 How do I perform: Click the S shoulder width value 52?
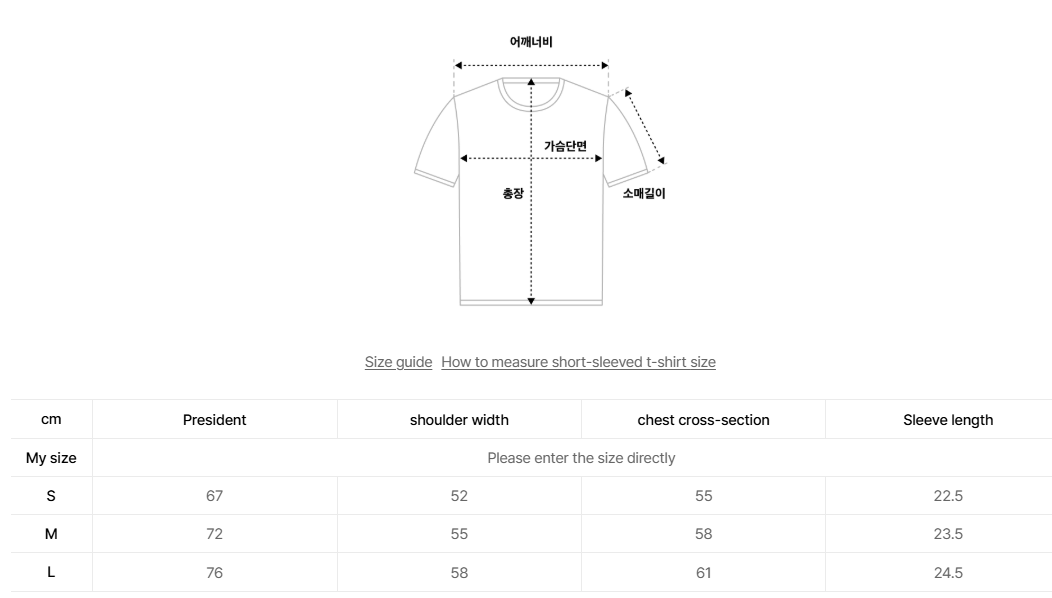459,496
